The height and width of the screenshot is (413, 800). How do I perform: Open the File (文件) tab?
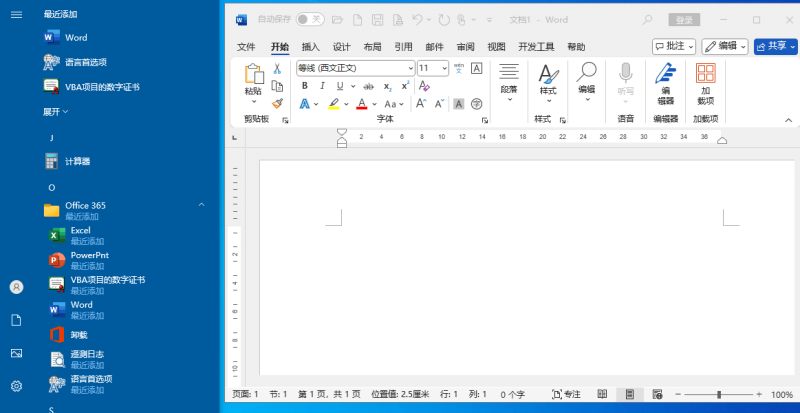246,47
